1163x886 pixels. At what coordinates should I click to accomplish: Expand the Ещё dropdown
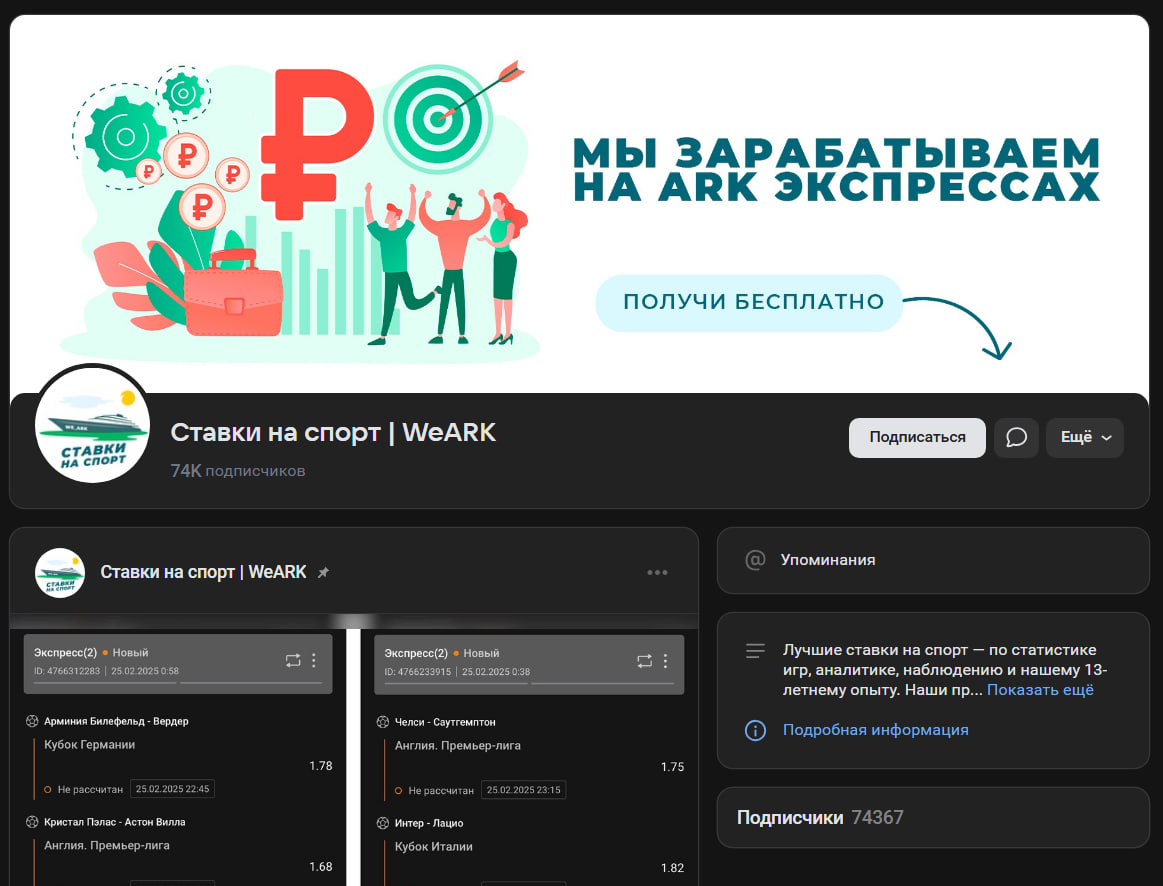coord(1085,438)
